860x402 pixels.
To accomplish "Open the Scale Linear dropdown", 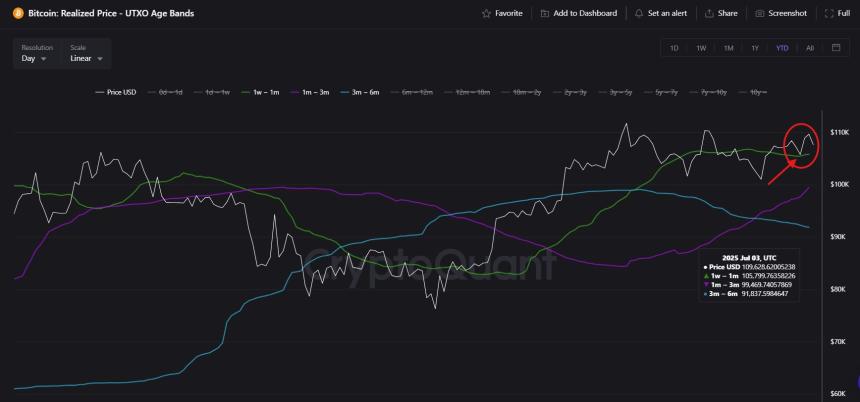I will (87, 53).
